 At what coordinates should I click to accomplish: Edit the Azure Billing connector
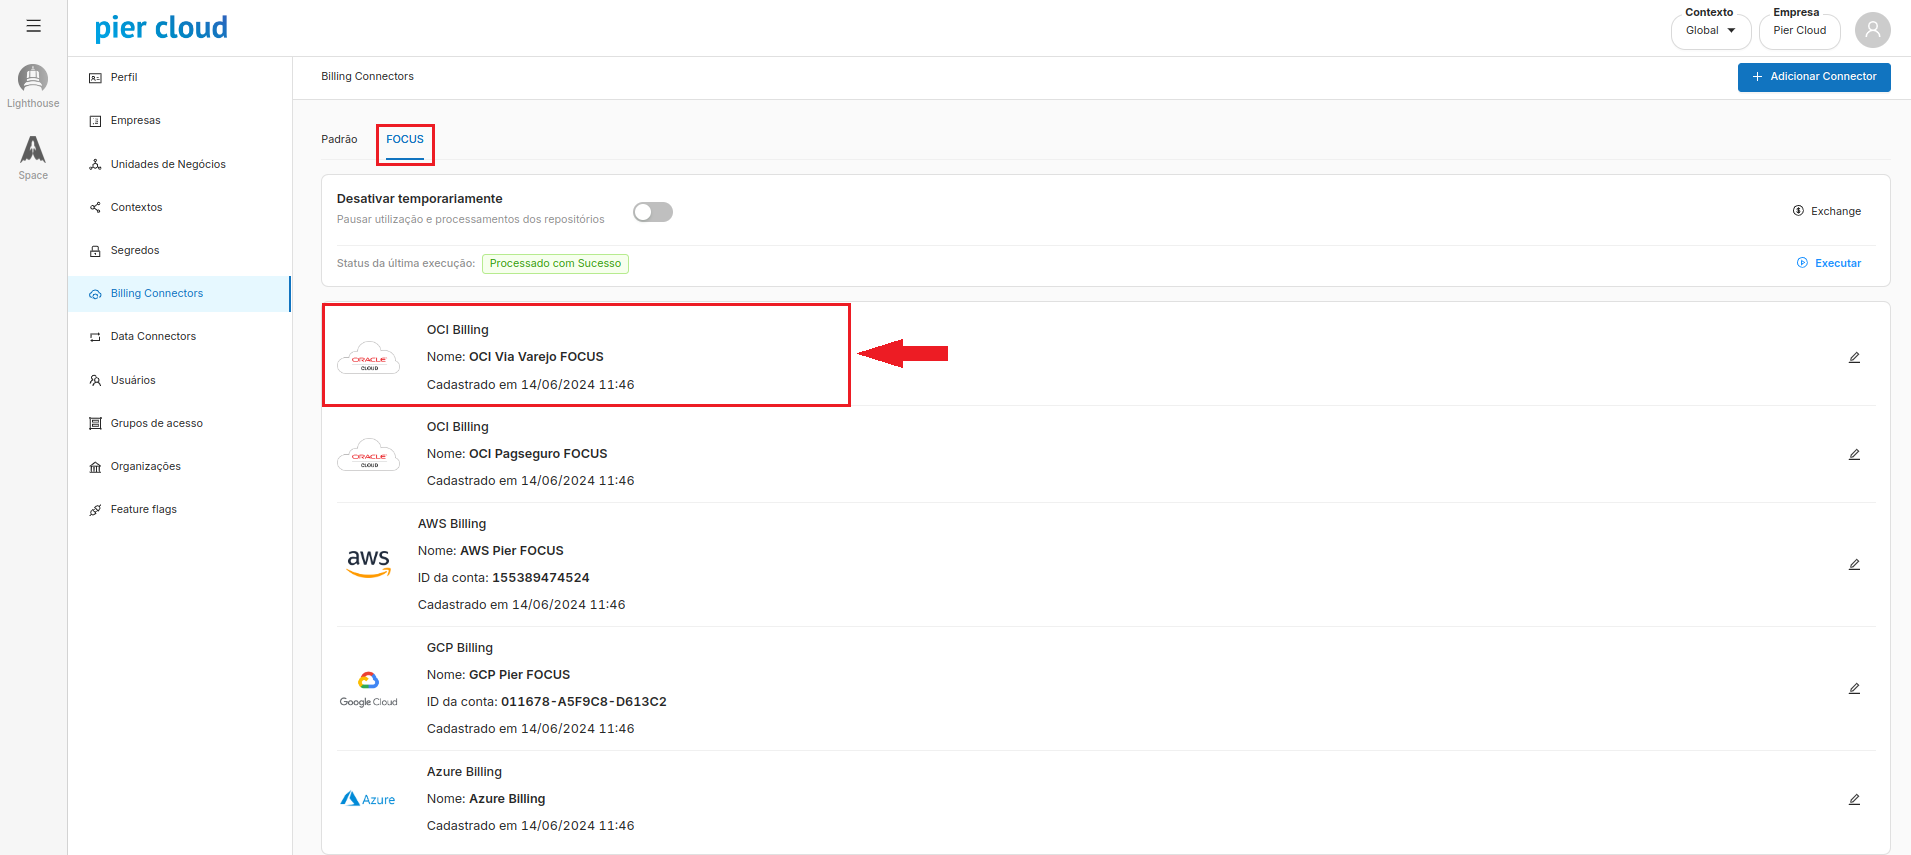coord(1854,800)
